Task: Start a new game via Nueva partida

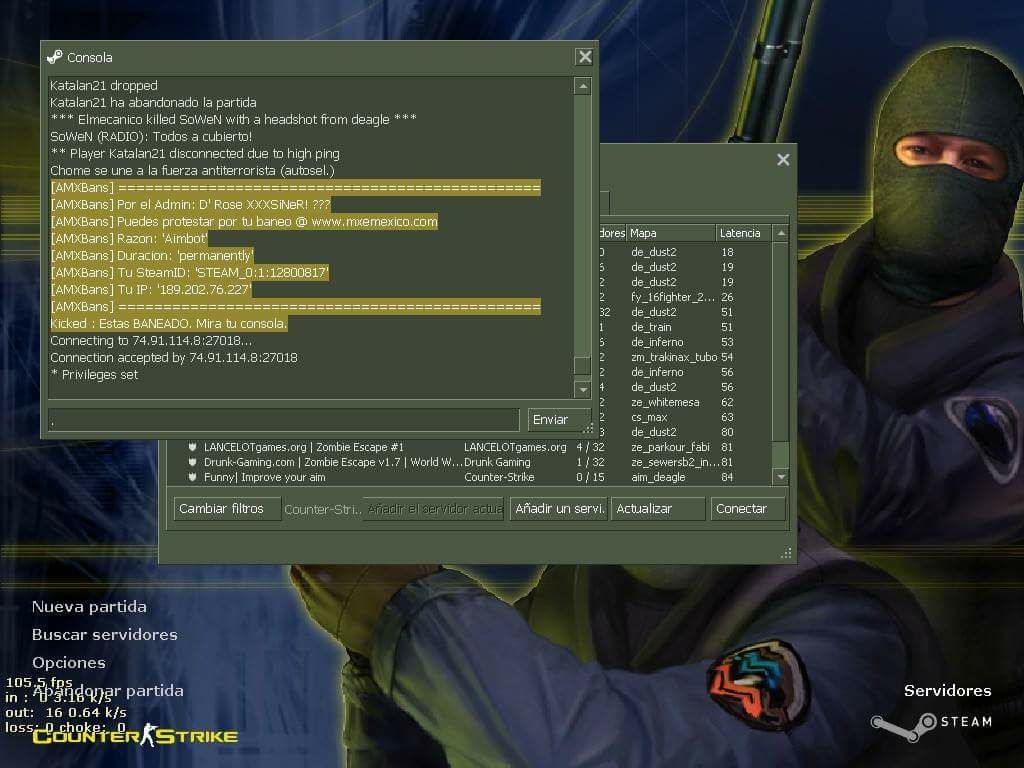Action: [89, 607]
